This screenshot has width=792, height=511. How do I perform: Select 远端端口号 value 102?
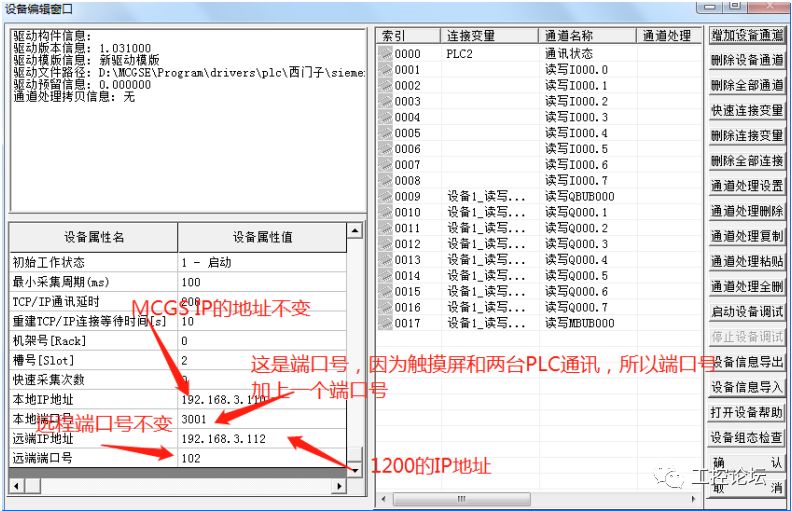pyautogui.click(x=262, y=458)
